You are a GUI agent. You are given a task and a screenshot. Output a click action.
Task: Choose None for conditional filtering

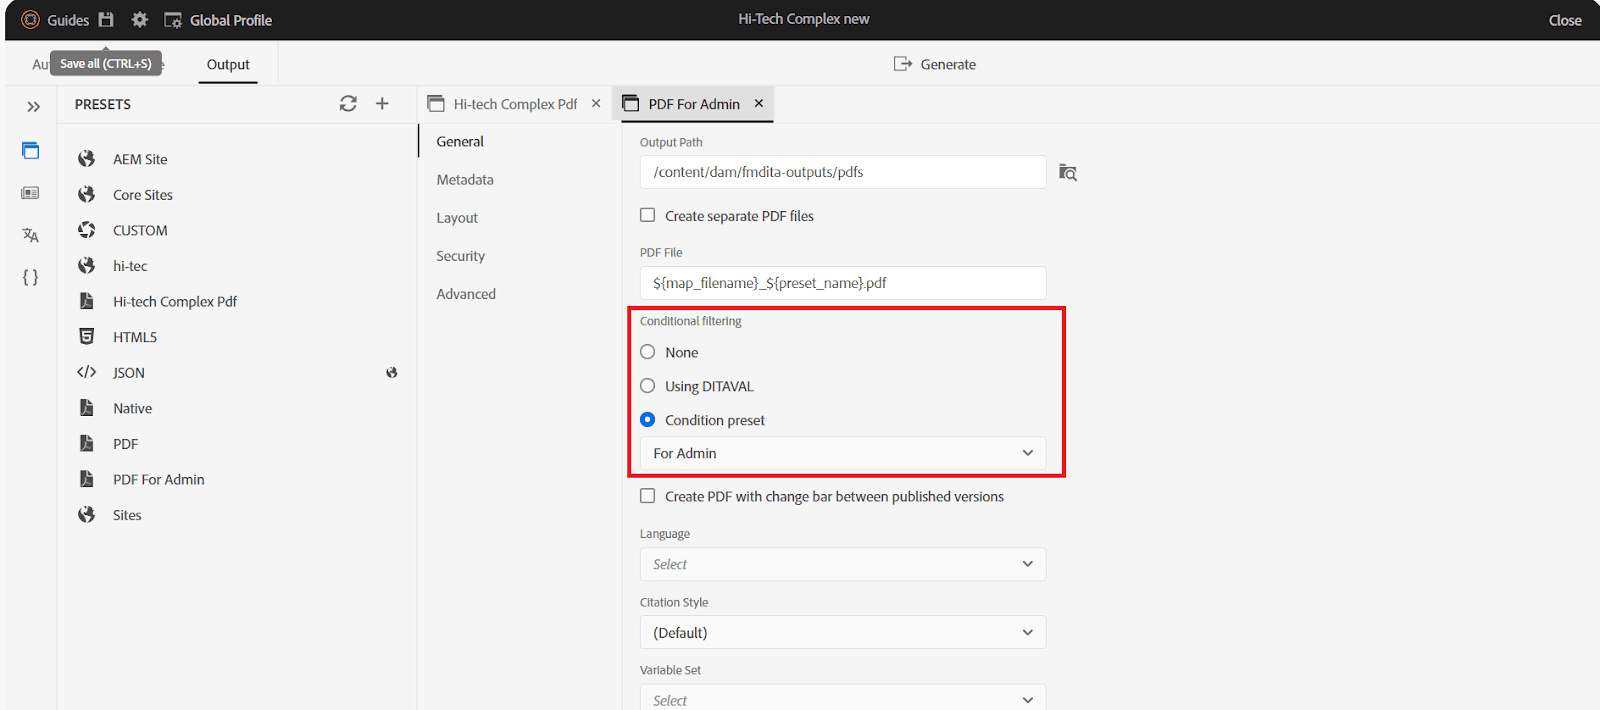point(648,352)
